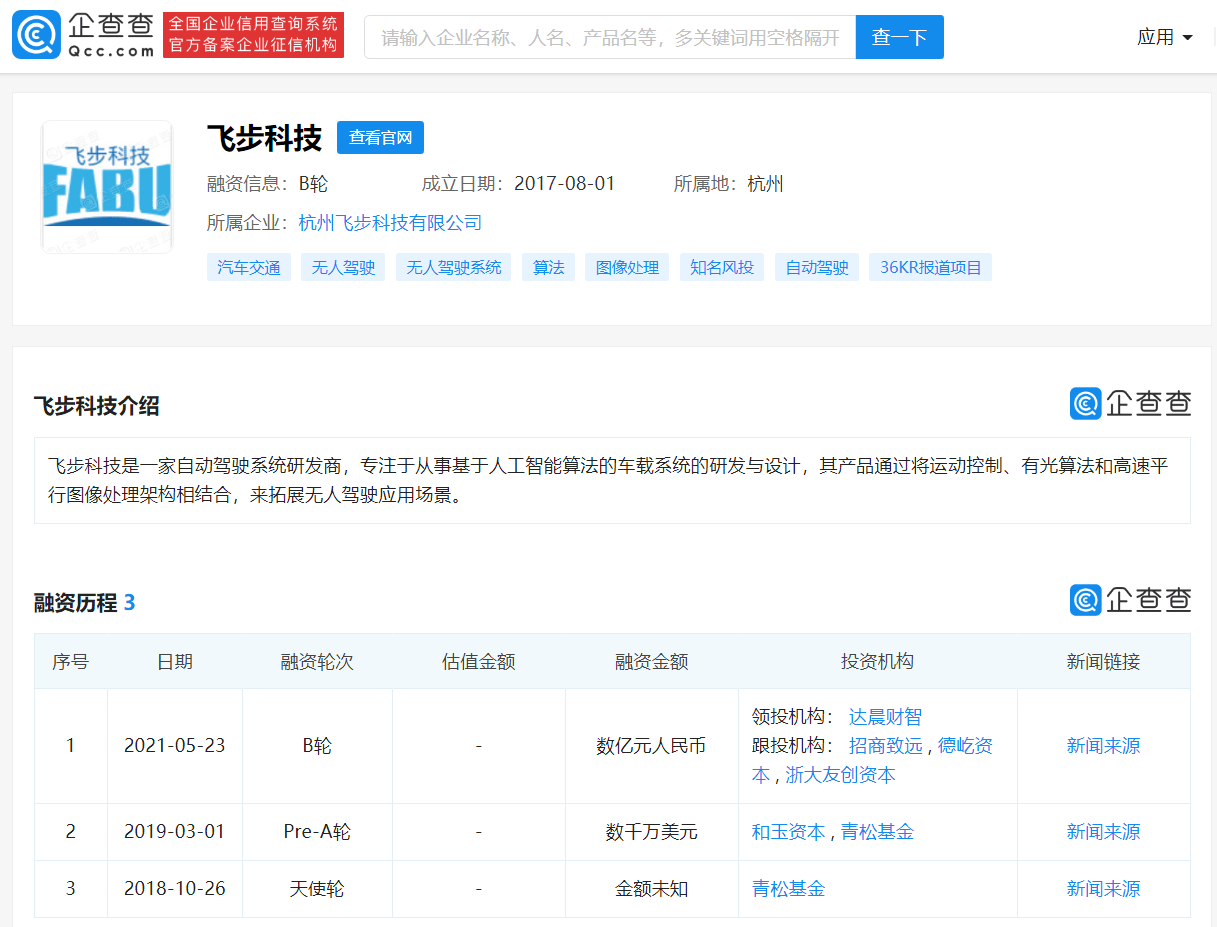Click the 查看官网 button
The height and width of the screenshot is (927, 1217).
click(x=380, y=138)
